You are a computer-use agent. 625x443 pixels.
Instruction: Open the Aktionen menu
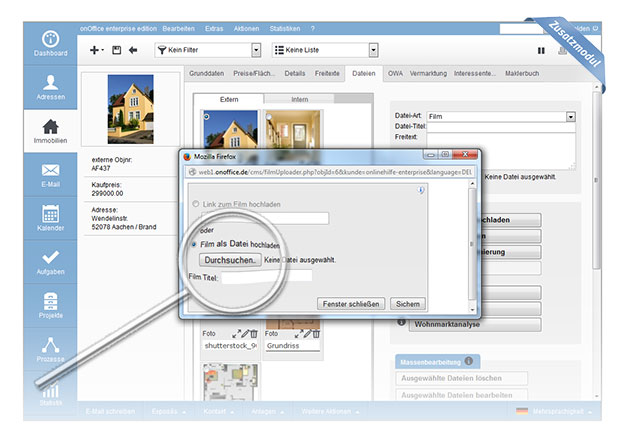(x=246, y=29)
